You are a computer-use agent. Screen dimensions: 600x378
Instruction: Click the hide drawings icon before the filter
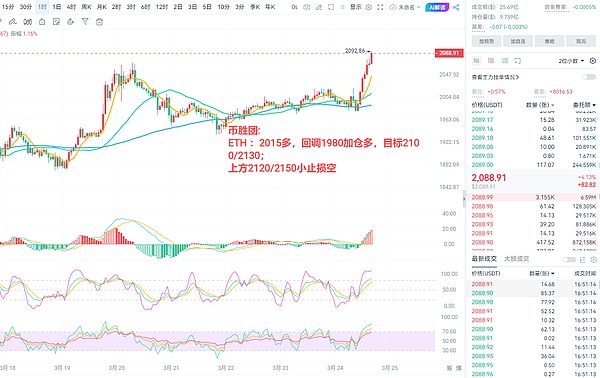[x=70, y=22]
